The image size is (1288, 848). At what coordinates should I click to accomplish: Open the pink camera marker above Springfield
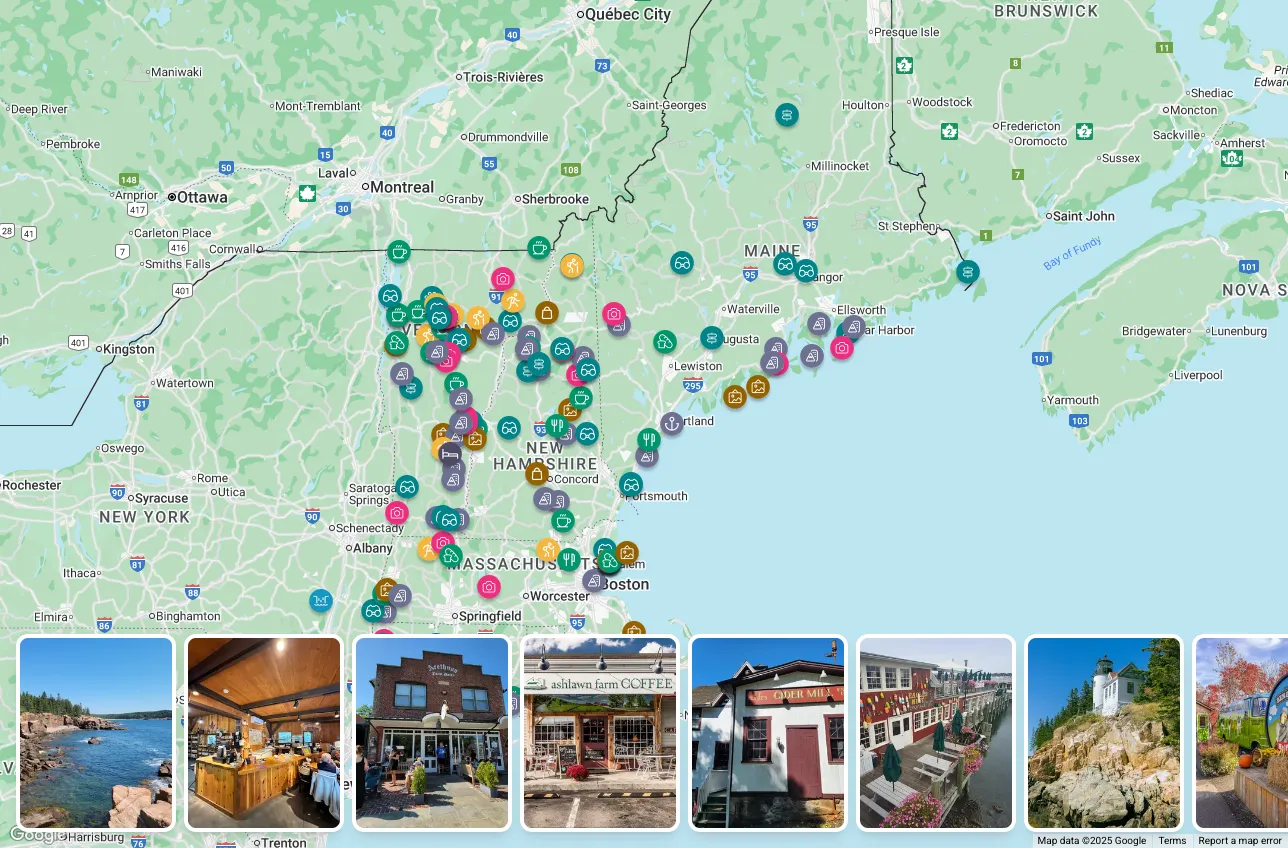[488, 586]
